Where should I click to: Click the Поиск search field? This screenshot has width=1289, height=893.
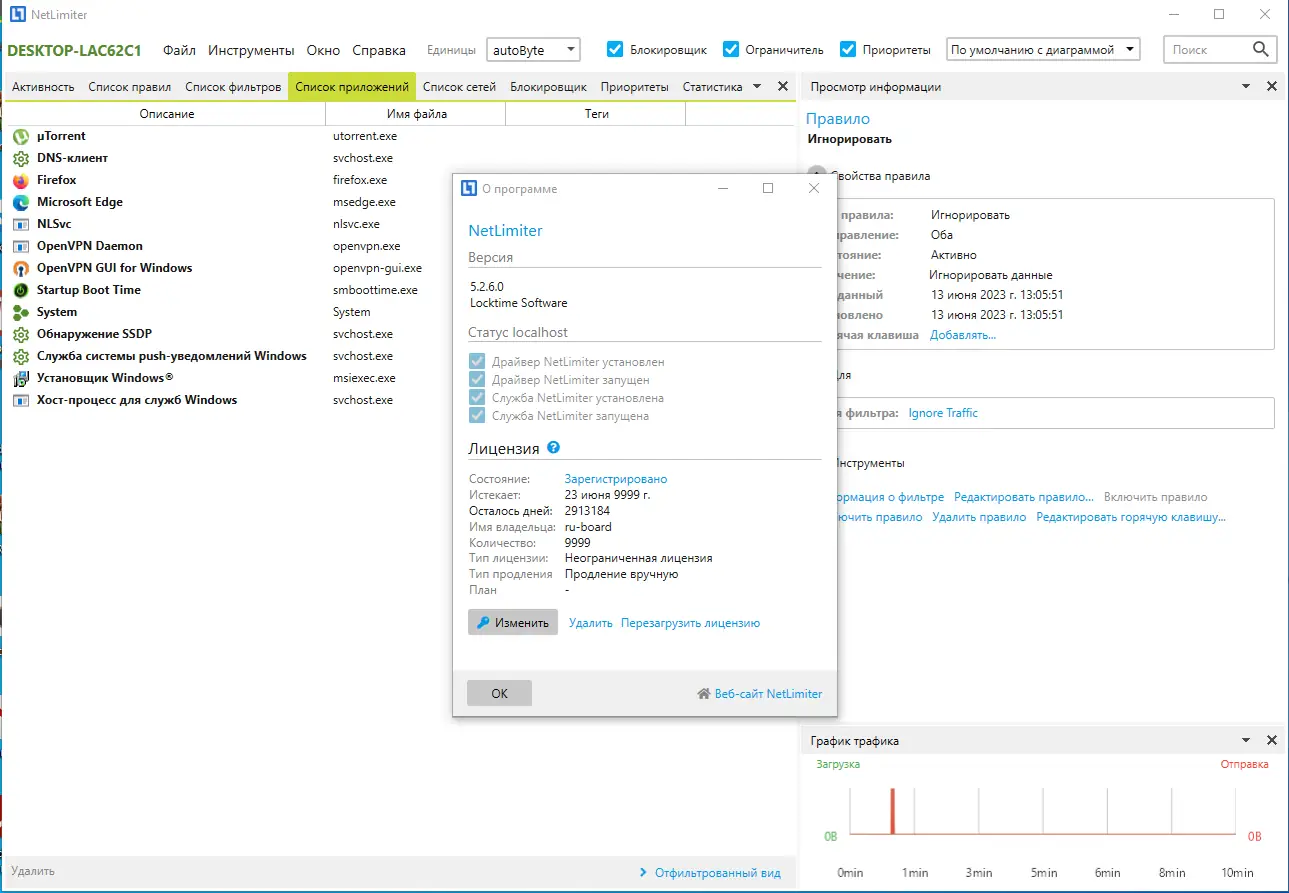[1209, 49]
